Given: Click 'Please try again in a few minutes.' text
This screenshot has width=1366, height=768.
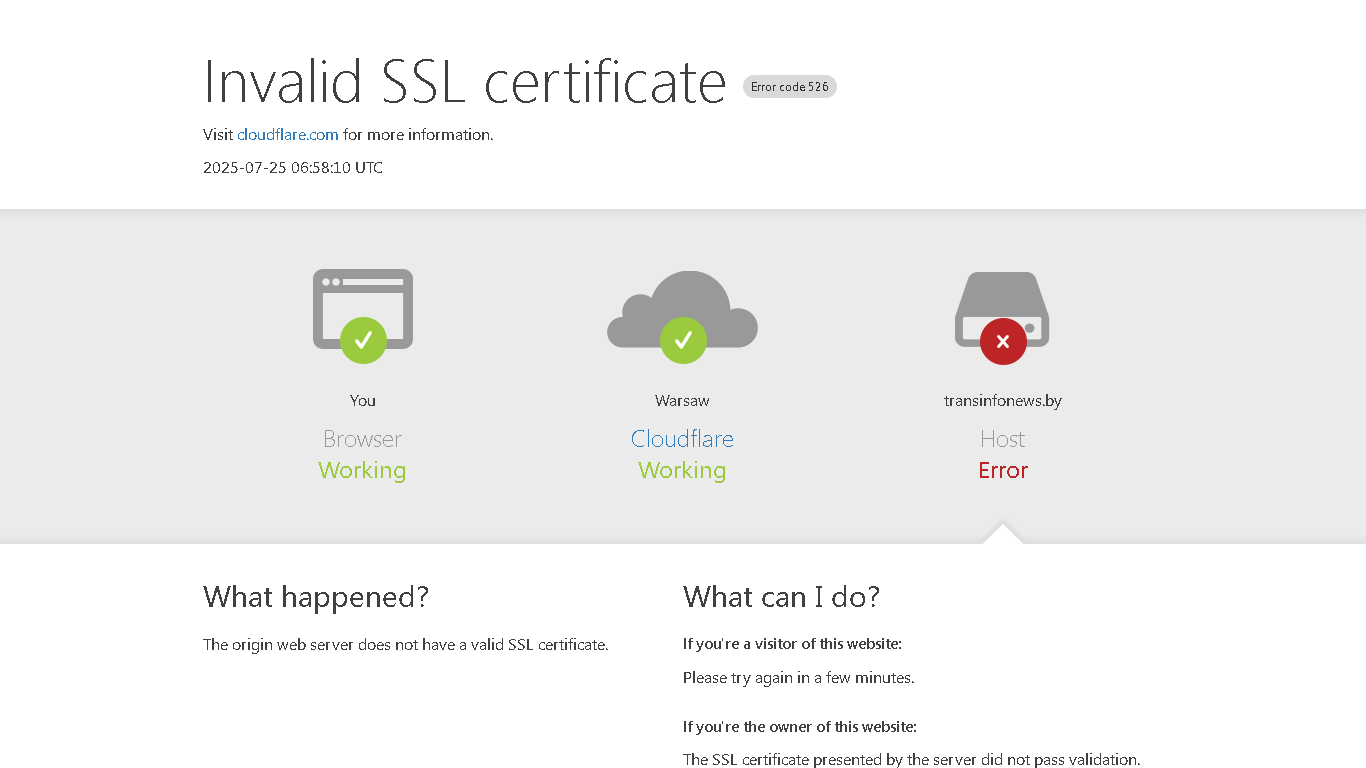Looking at the screenshot, I should click(x=799, y=678).
